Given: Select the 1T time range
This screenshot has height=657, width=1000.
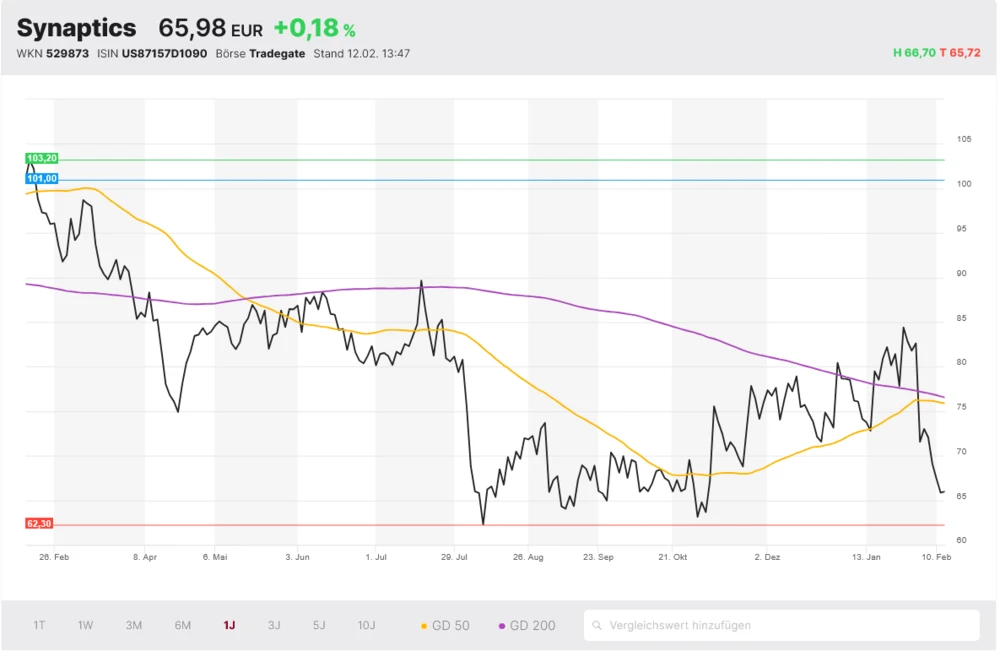Looking at the screenshot, I should [39, 625].
